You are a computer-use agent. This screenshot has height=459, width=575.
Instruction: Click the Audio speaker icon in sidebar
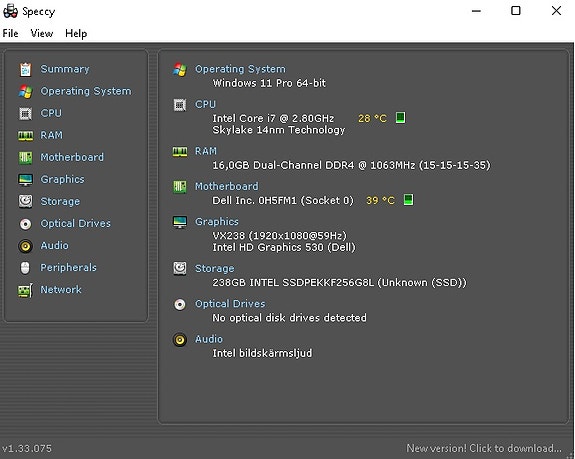click(25, 246)
